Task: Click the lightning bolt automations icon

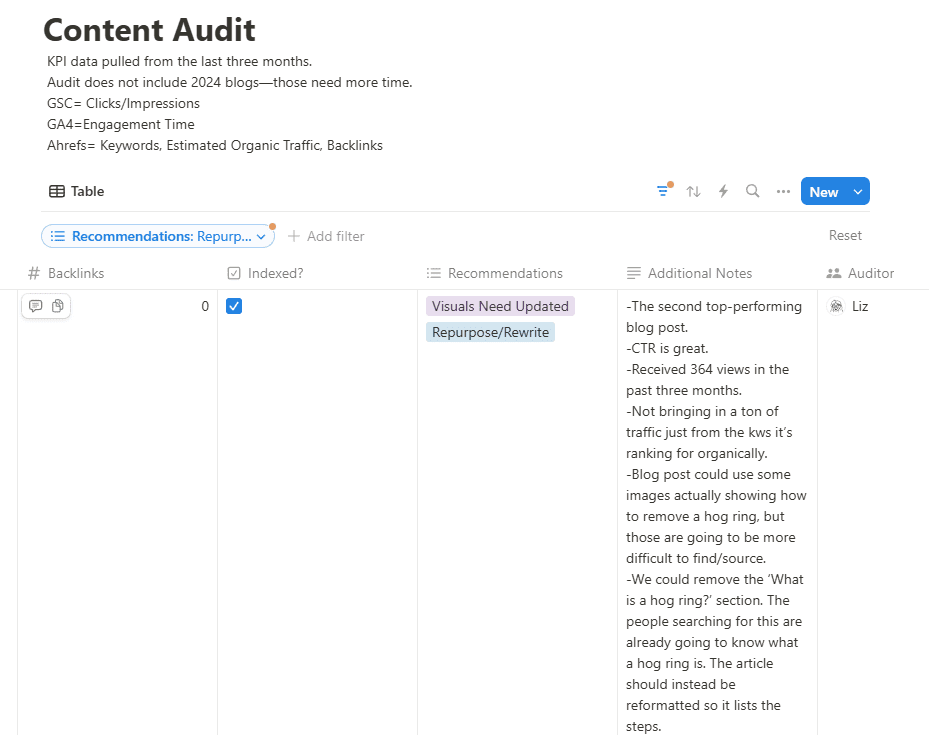Action: (x=723, y=191)
